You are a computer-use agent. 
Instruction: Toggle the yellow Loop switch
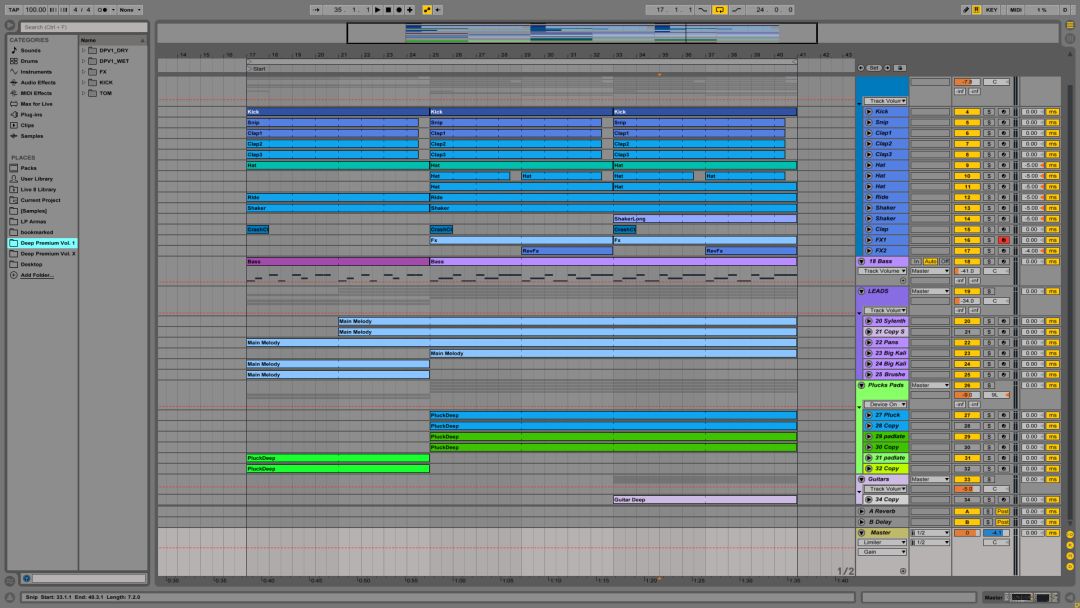tap(720, 10)
